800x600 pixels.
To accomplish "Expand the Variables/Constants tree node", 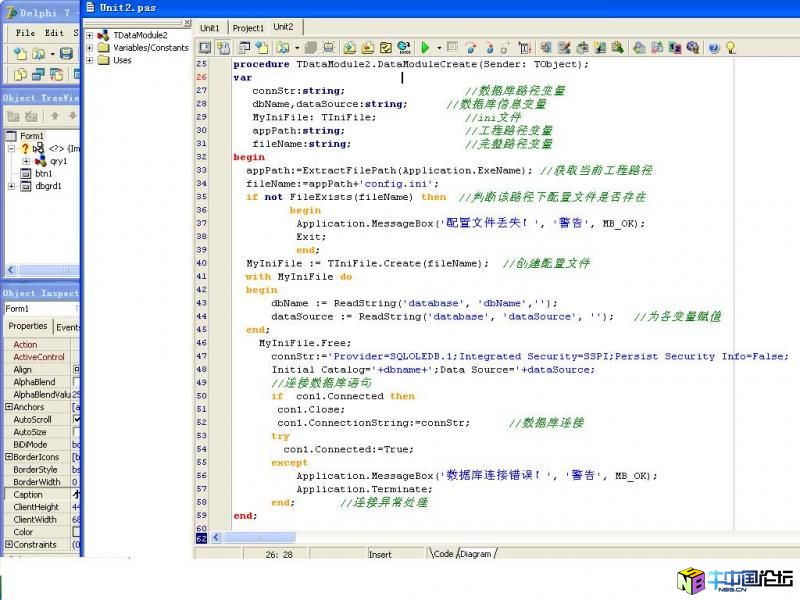I will [x=90, y=47].
